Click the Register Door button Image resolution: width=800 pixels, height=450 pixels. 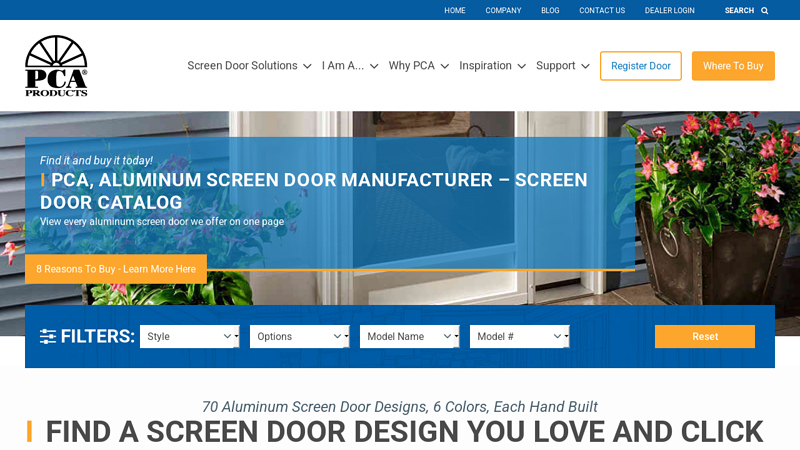(641, 66)
